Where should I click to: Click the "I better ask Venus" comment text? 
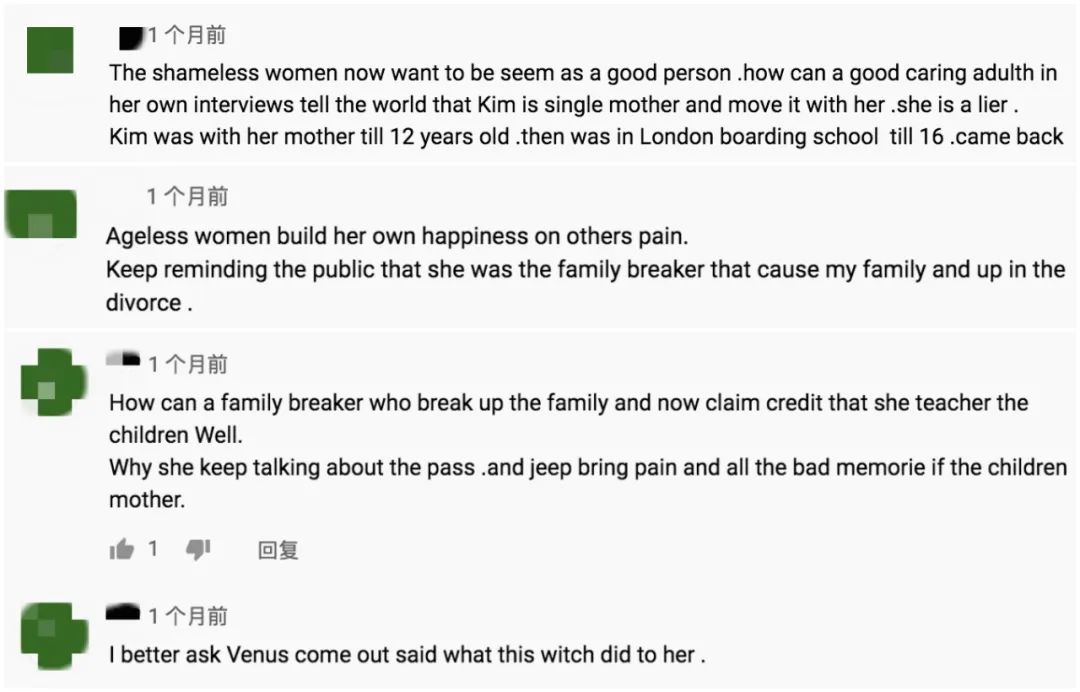tap(407, 655)
